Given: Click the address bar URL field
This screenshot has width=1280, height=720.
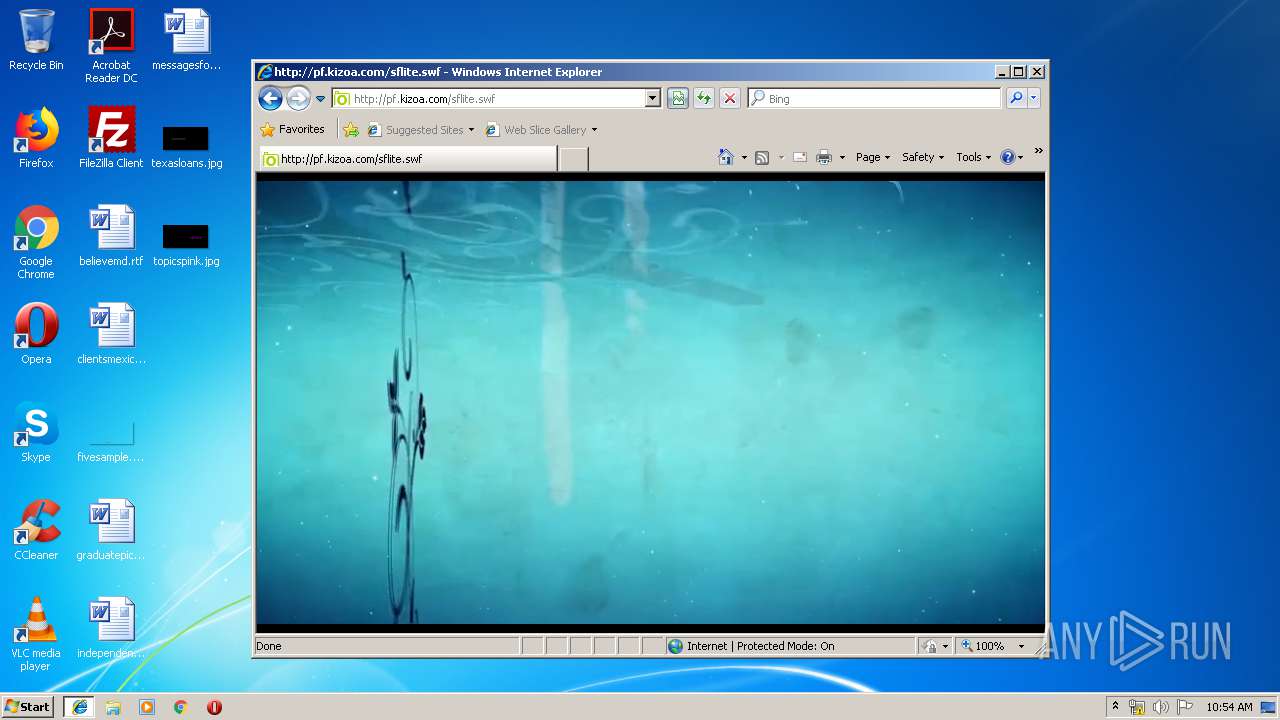Looking at the screenshot, I should pos(487,98).
